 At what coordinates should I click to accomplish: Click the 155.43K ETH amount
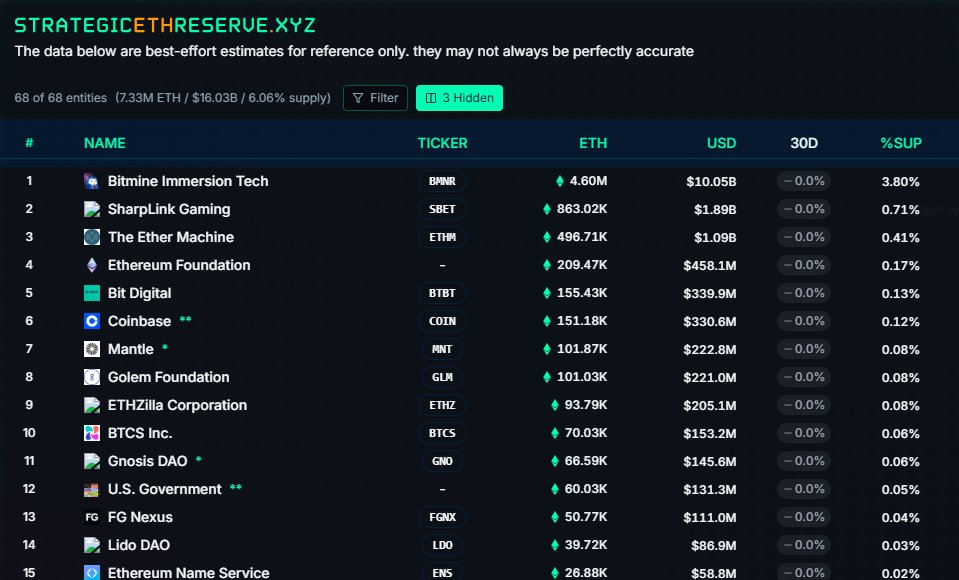tap(582, 293)
